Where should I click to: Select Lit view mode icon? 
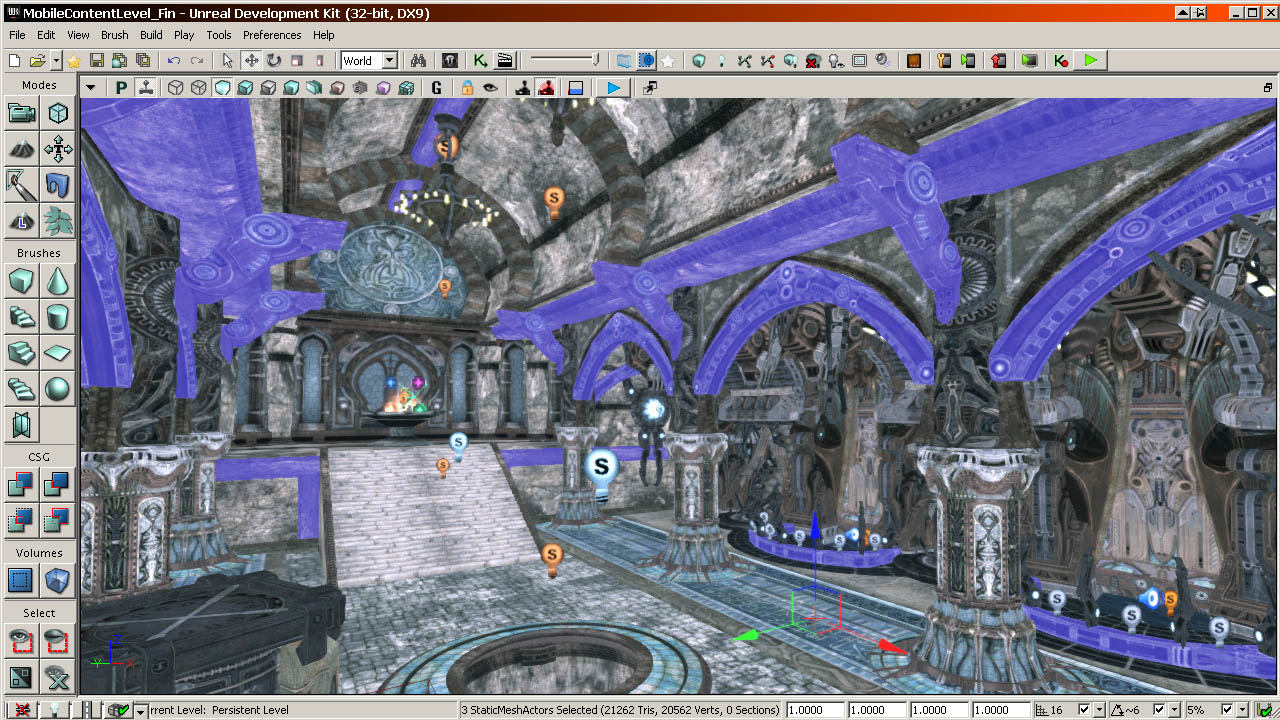(245, 88)
